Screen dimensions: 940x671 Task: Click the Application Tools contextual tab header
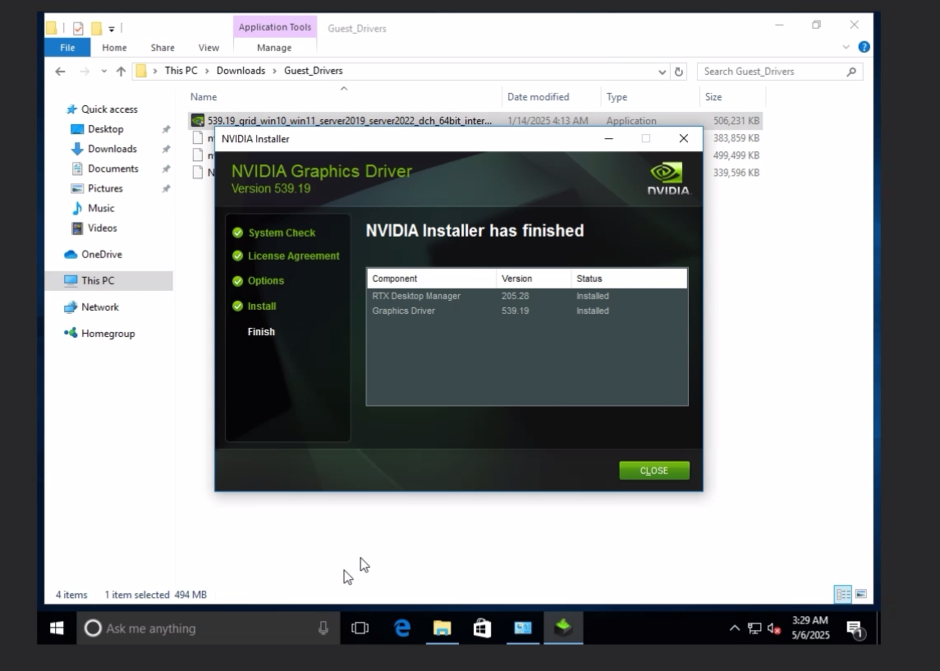click(x=275, y=27)
